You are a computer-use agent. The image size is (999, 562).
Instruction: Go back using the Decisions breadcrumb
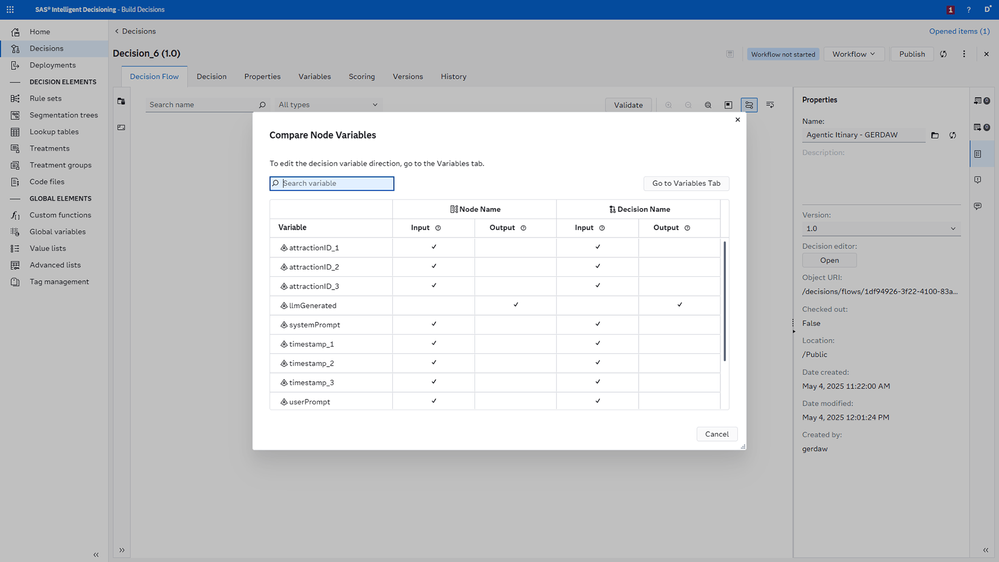(135, 31)
